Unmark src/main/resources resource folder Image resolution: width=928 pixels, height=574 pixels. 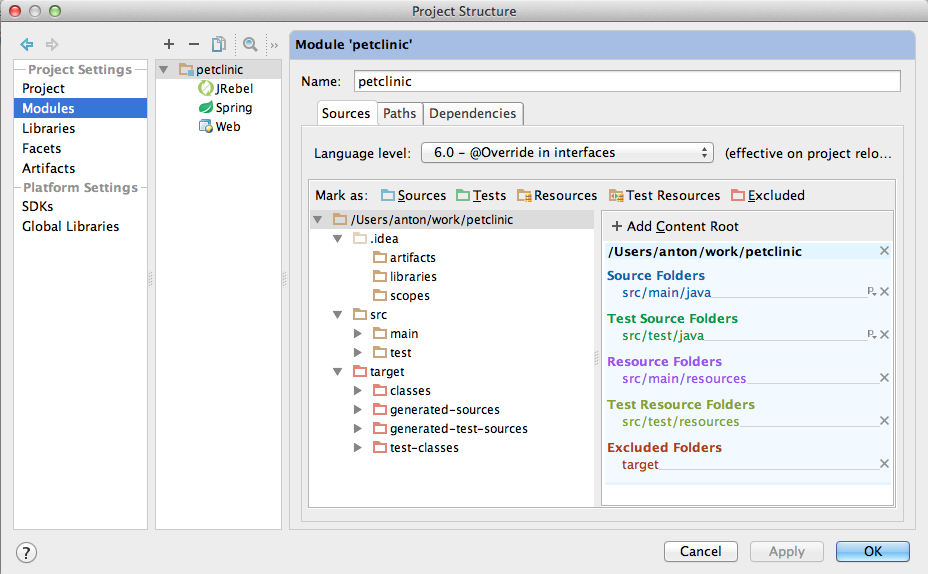point(884,378)
